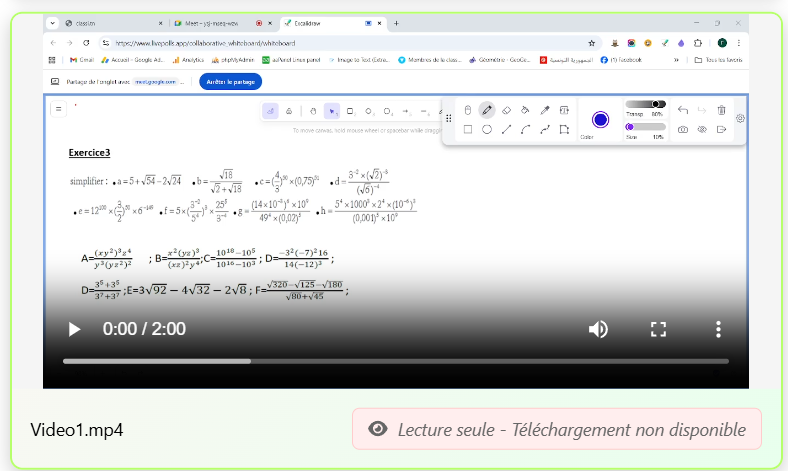Choose the eyedropper color picker tool
This screenshot has width=788, height=471.
545,110
